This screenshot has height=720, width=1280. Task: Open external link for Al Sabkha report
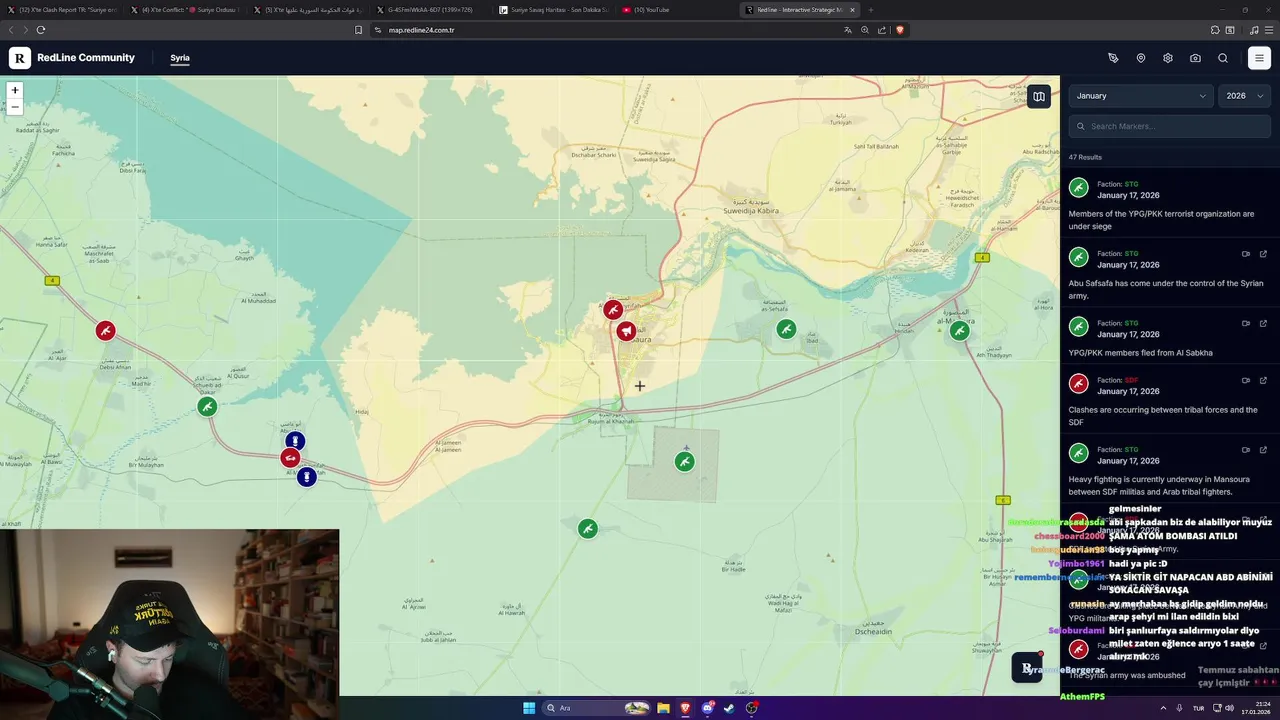pyautogui.click(x=1263, y=323)
